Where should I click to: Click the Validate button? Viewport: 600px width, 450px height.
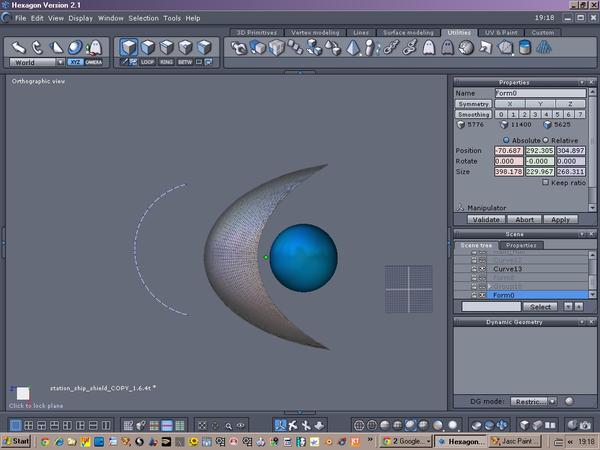(x=486, y=220)
